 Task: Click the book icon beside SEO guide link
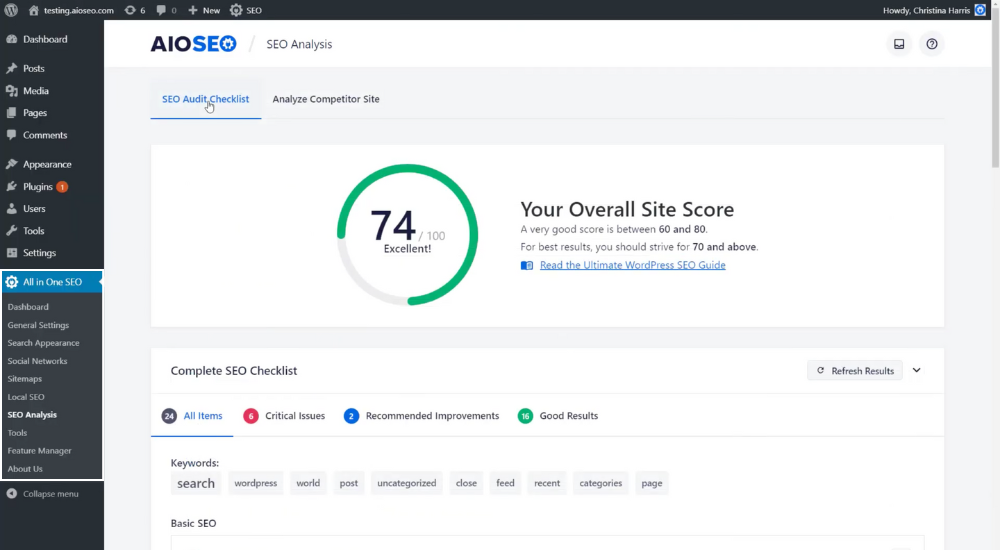point(527,265)
